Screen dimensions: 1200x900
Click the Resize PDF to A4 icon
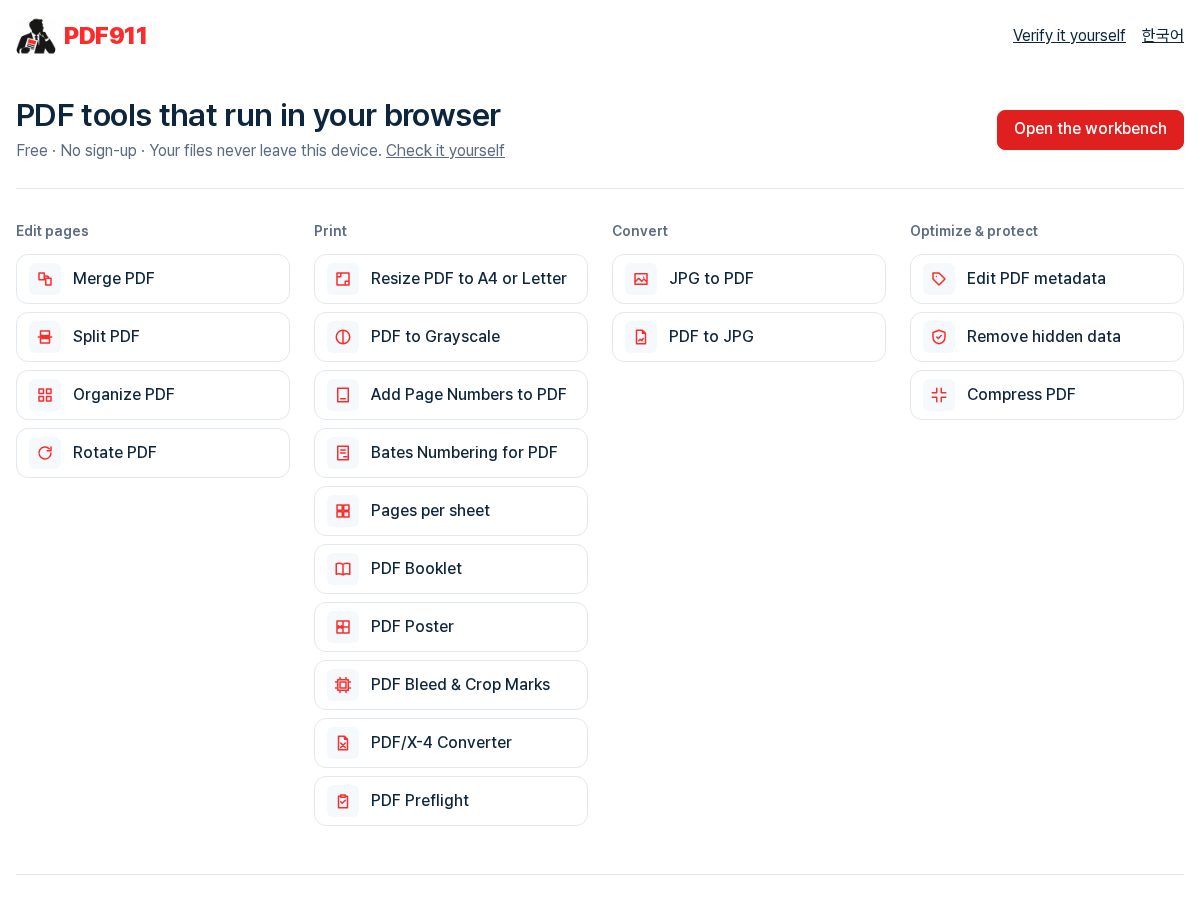point(343,279)
